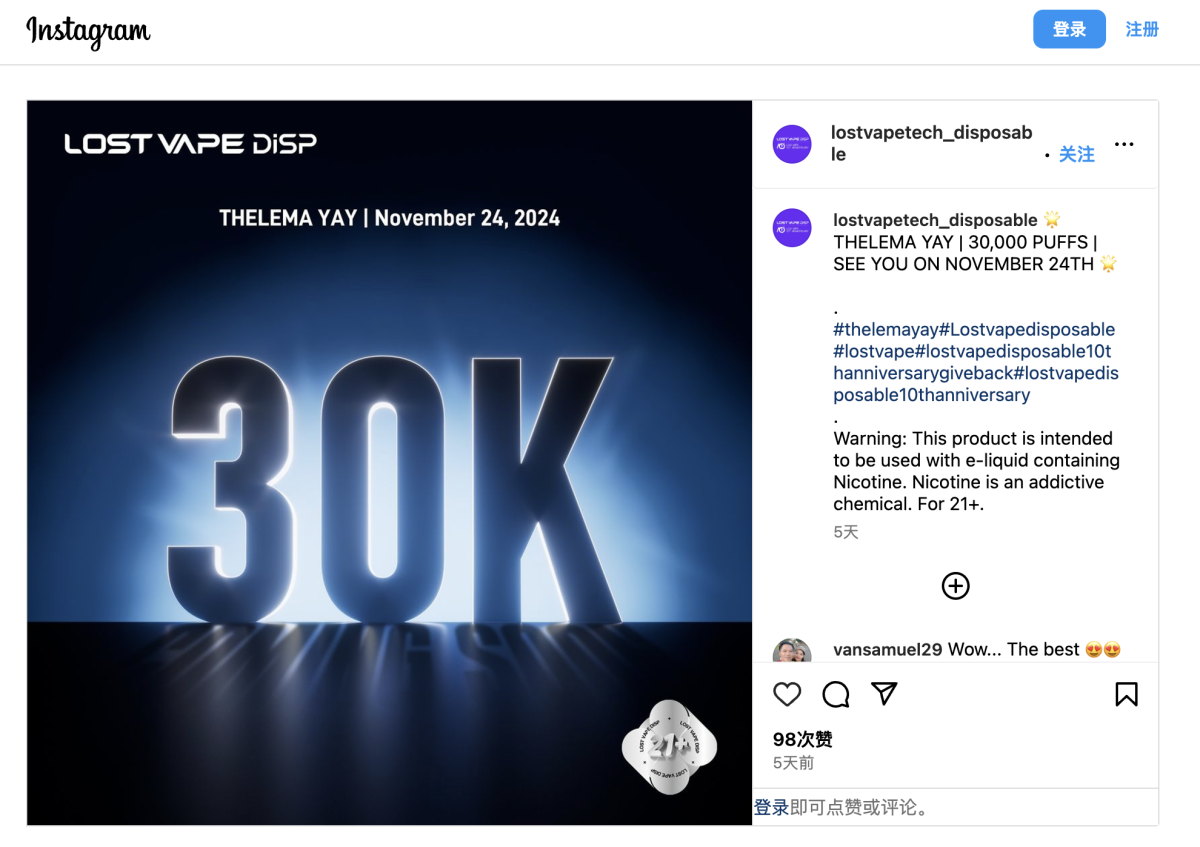The width and height of the screenshot is (1200, 847).
Task: Click the Instagram logo
Action: 88,31
